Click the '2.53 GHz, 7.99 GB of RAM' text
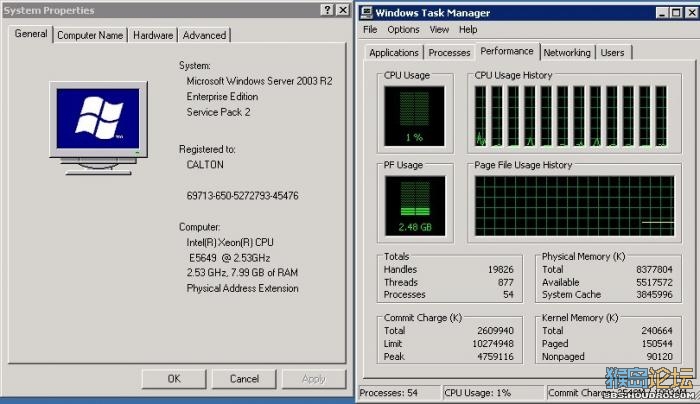Screen dimensions: 700x404 [x=242, y=273]
